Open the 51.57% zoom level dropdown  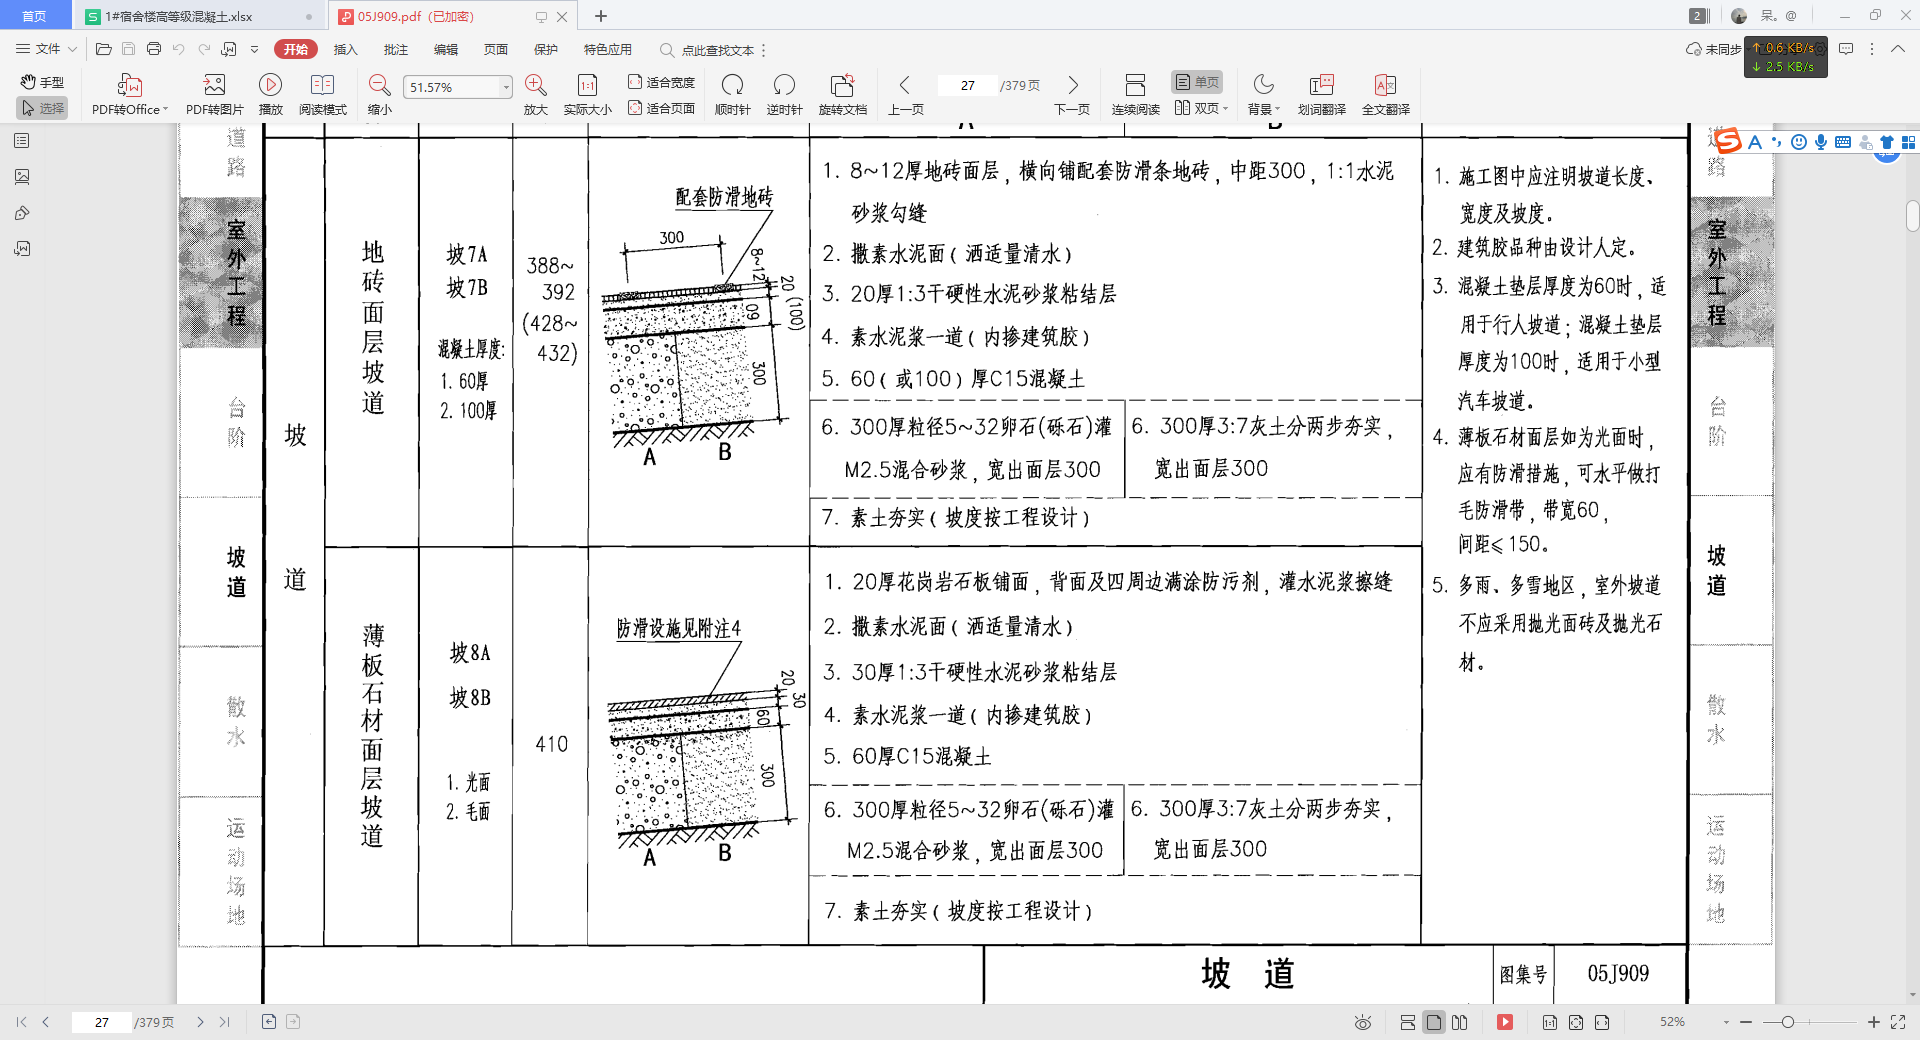506,87
